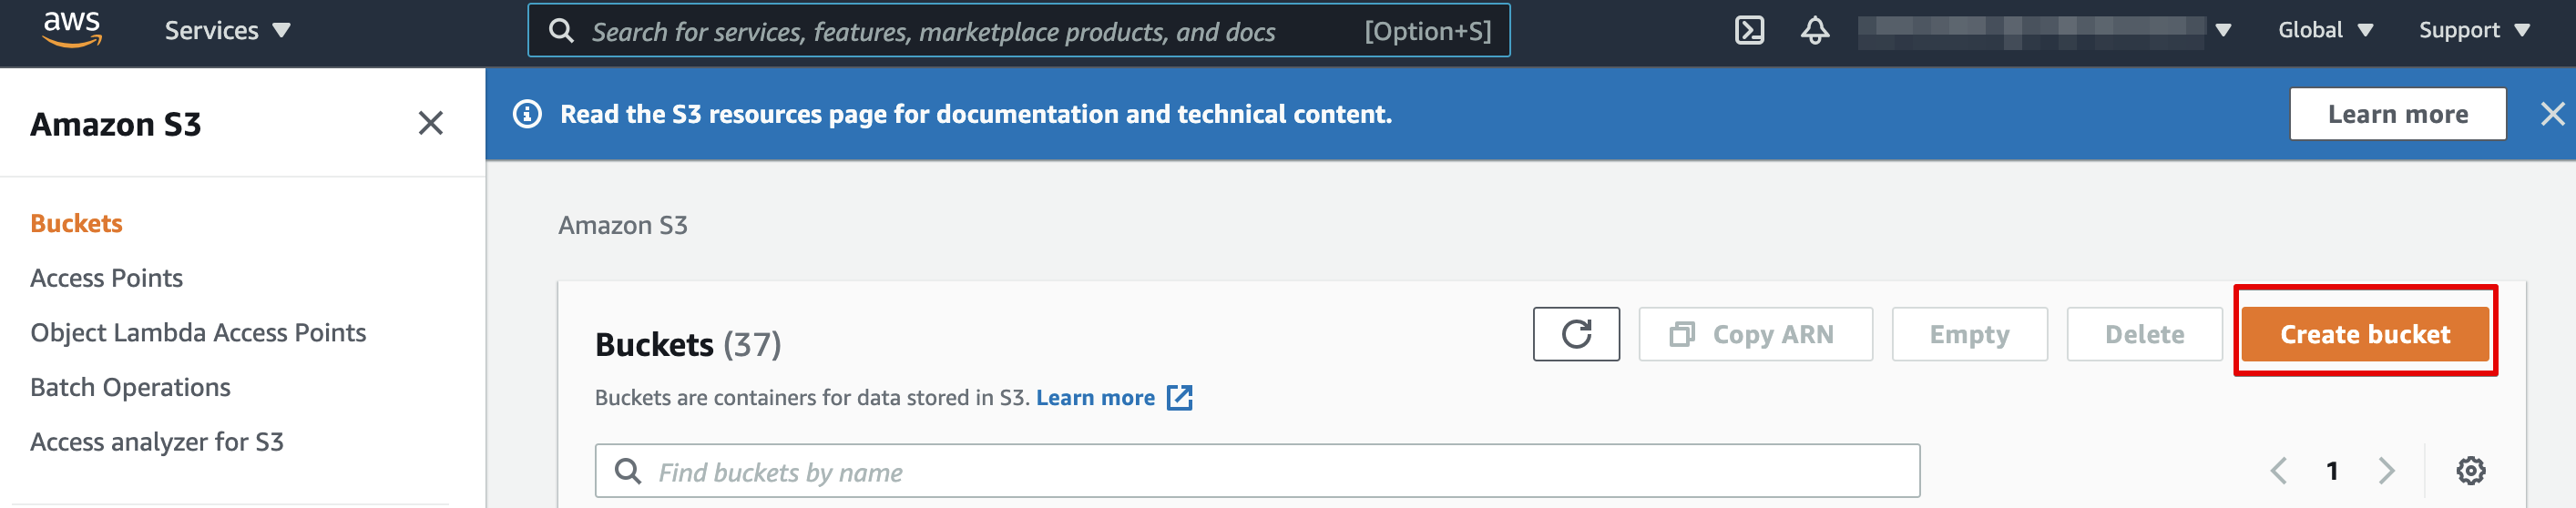Go to next page of buckets
This screenshot has height=508, width=2576.
2387,470
